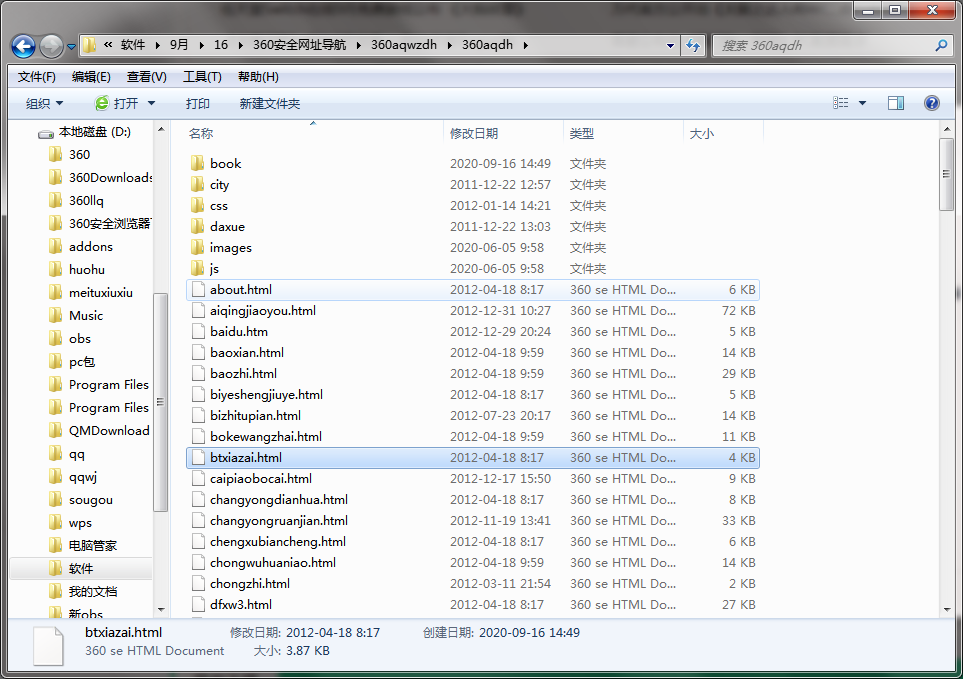The width and height of the screenshot is (963, 679).
Task: Select 软件 folder in navigation tree
Action: click(x=80, y=568)
